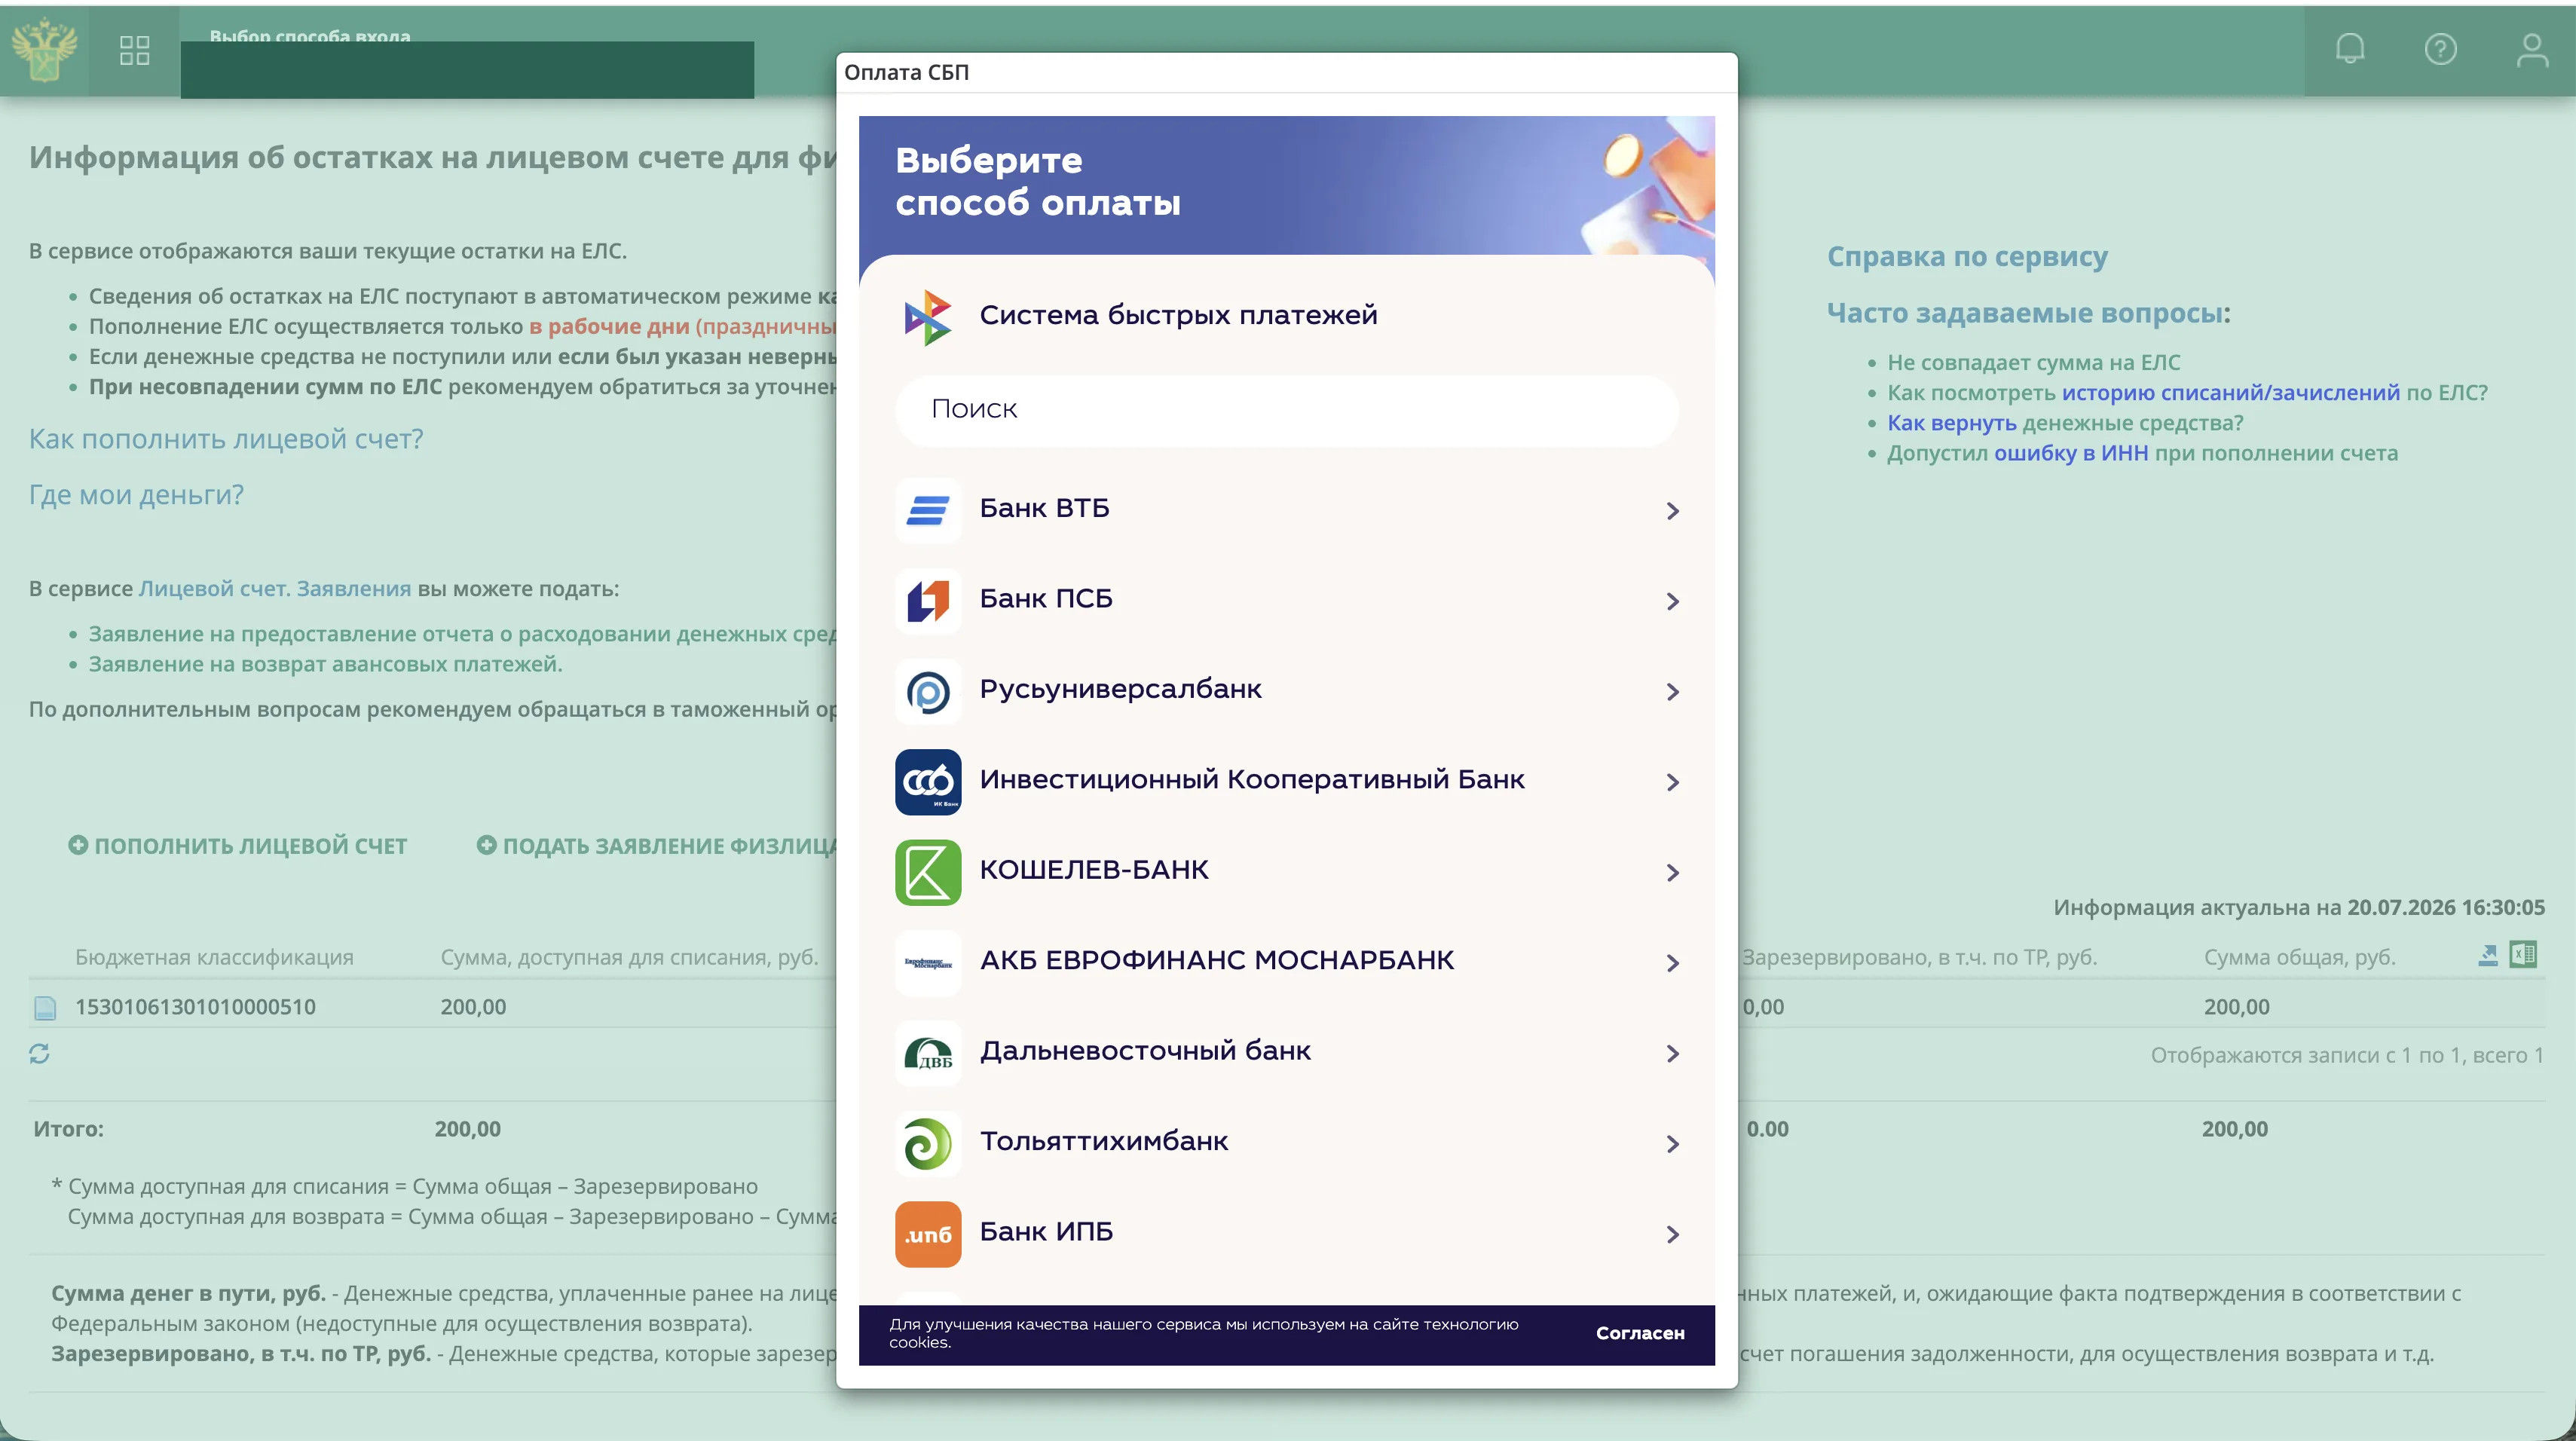This screenshot has width=2576, height=1441.
Task: Click the plus icon of ПОПОЛНИТЬ ЛИЦЕВОЙ СЧЕТ
Action: click(78, 845)
